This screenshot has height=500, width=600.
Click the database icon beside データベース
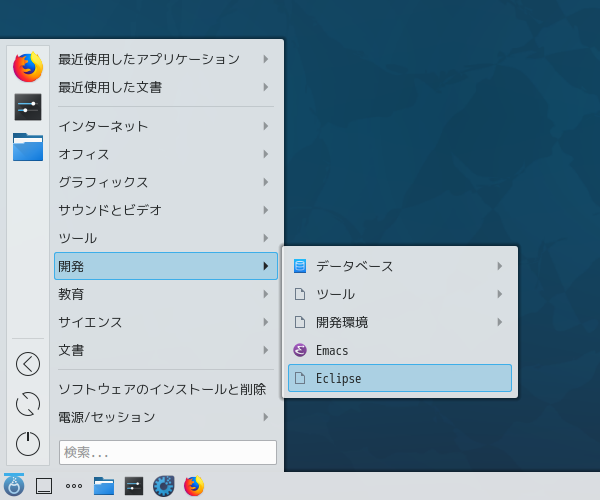300,266
